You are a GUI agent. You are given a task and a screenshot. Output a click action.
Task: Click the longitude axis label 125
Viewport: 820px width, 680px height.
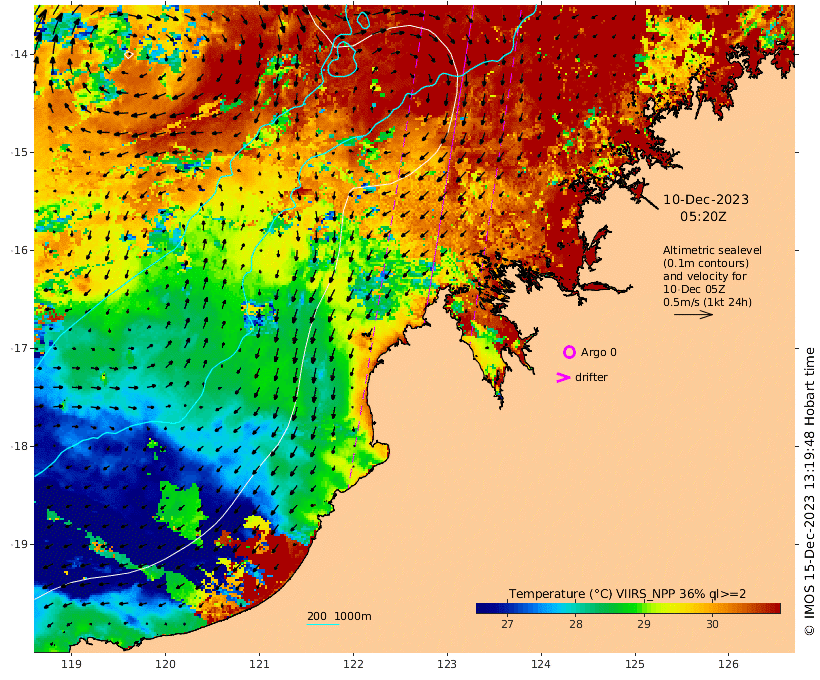[x=635, y=664]
